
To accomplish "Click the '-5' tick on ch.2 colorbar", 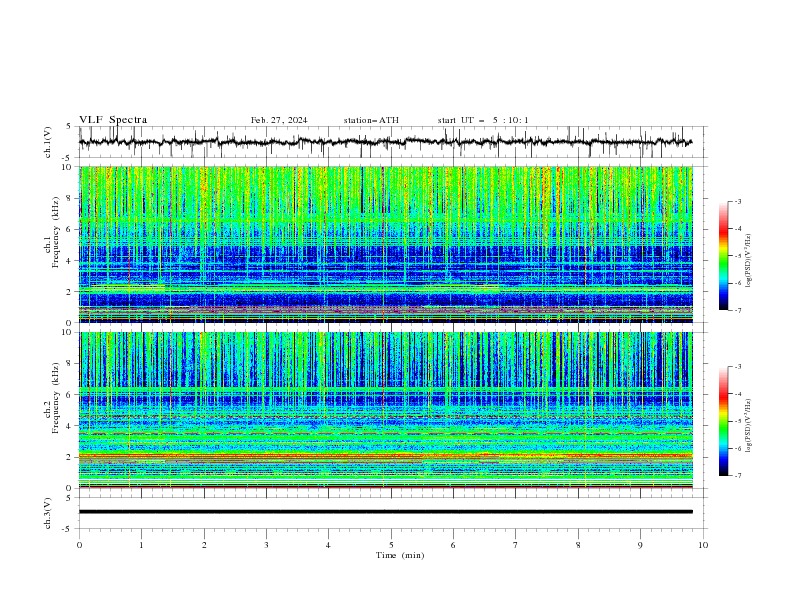I will coord(737,421).
